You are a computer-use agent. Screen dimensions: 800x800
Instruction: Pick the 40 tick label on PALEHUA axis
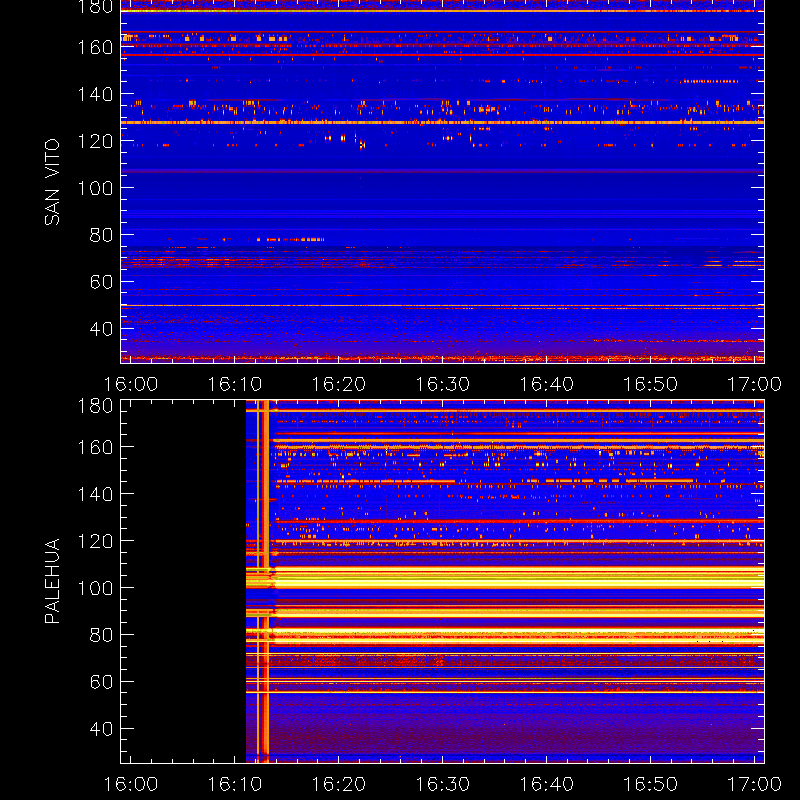tap(102, 729)
